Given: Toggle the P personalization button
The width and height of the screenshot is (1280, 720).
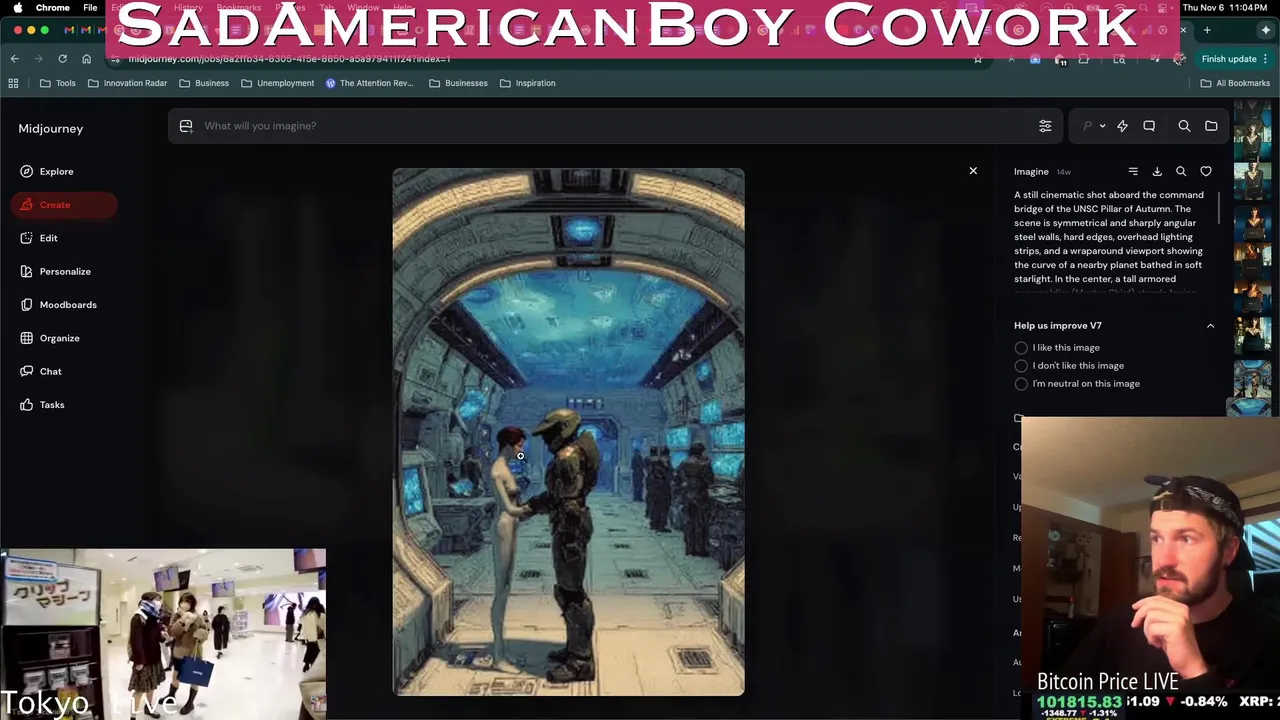Looking at the screenshot, I should pyautogui.click(x=1087, y=126).
